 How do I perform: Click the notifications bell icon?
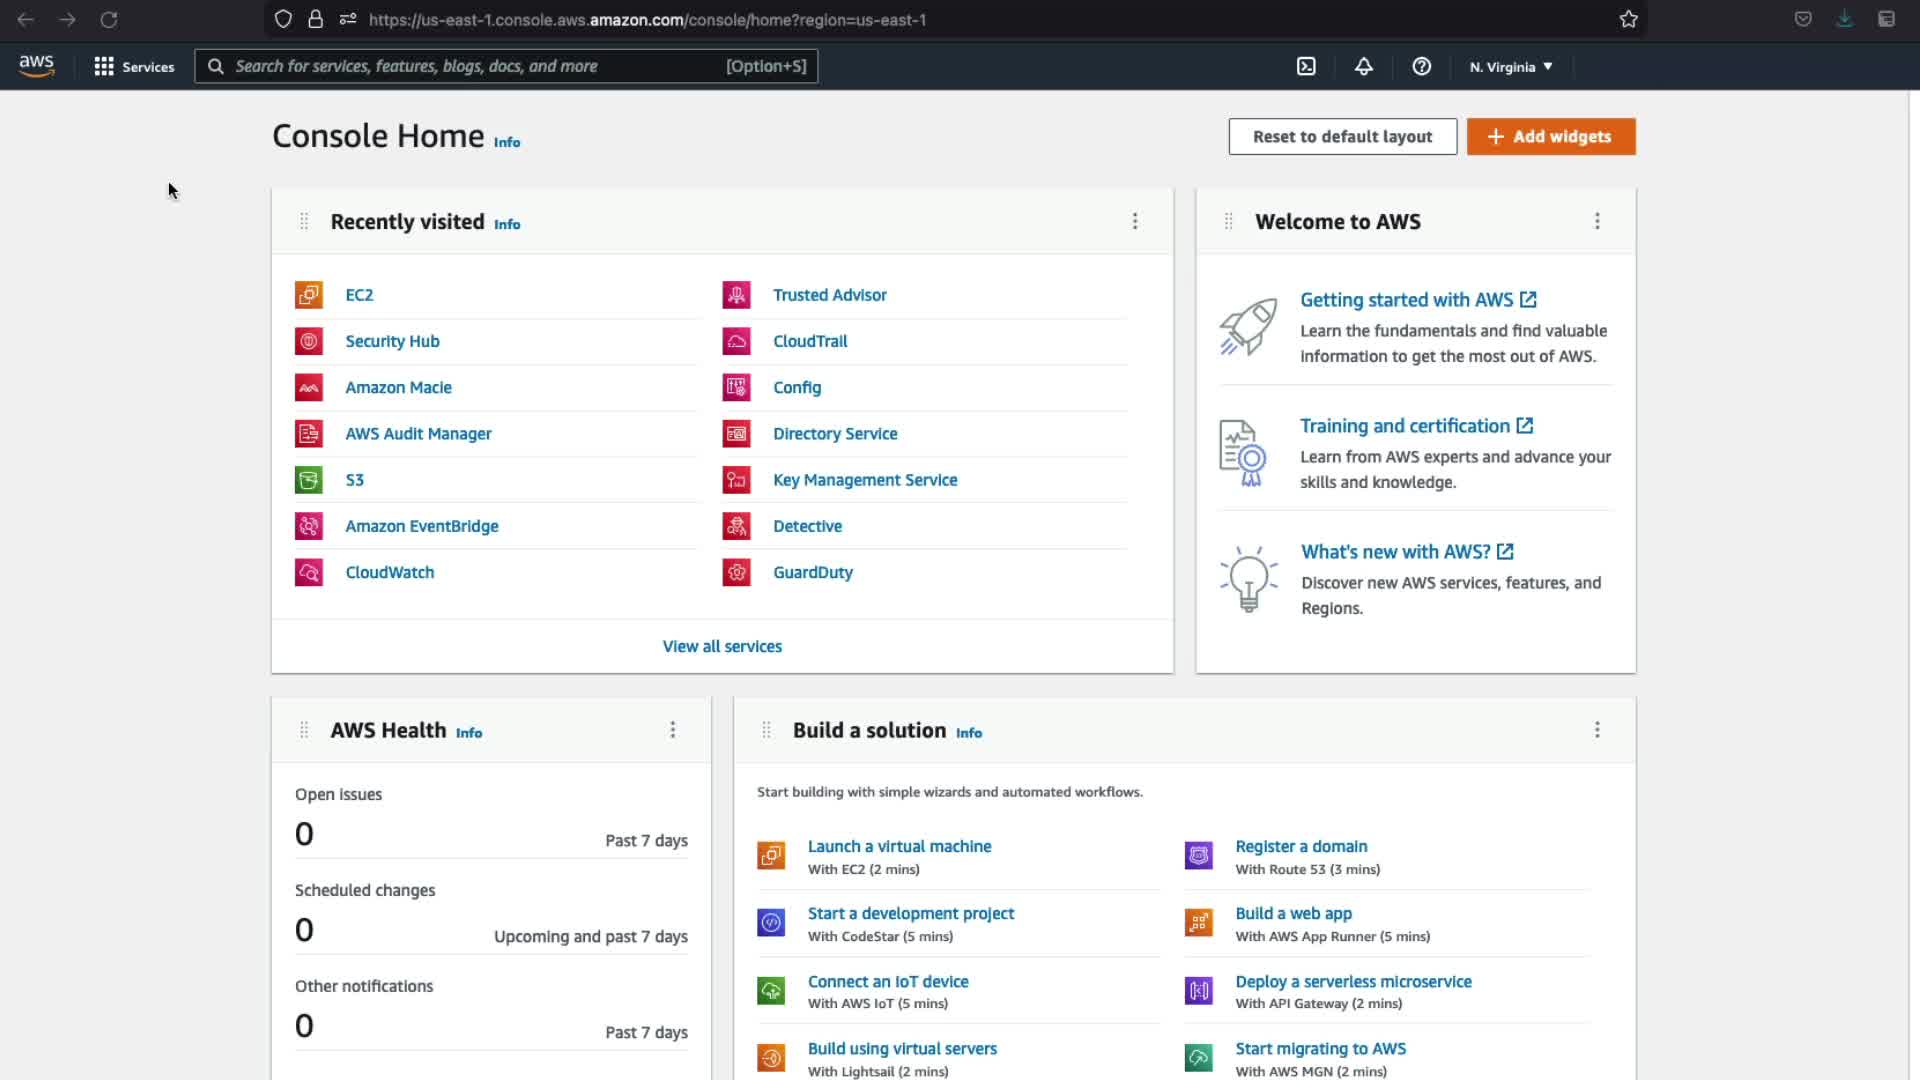pyautogui.click(x=1363, y=66)
